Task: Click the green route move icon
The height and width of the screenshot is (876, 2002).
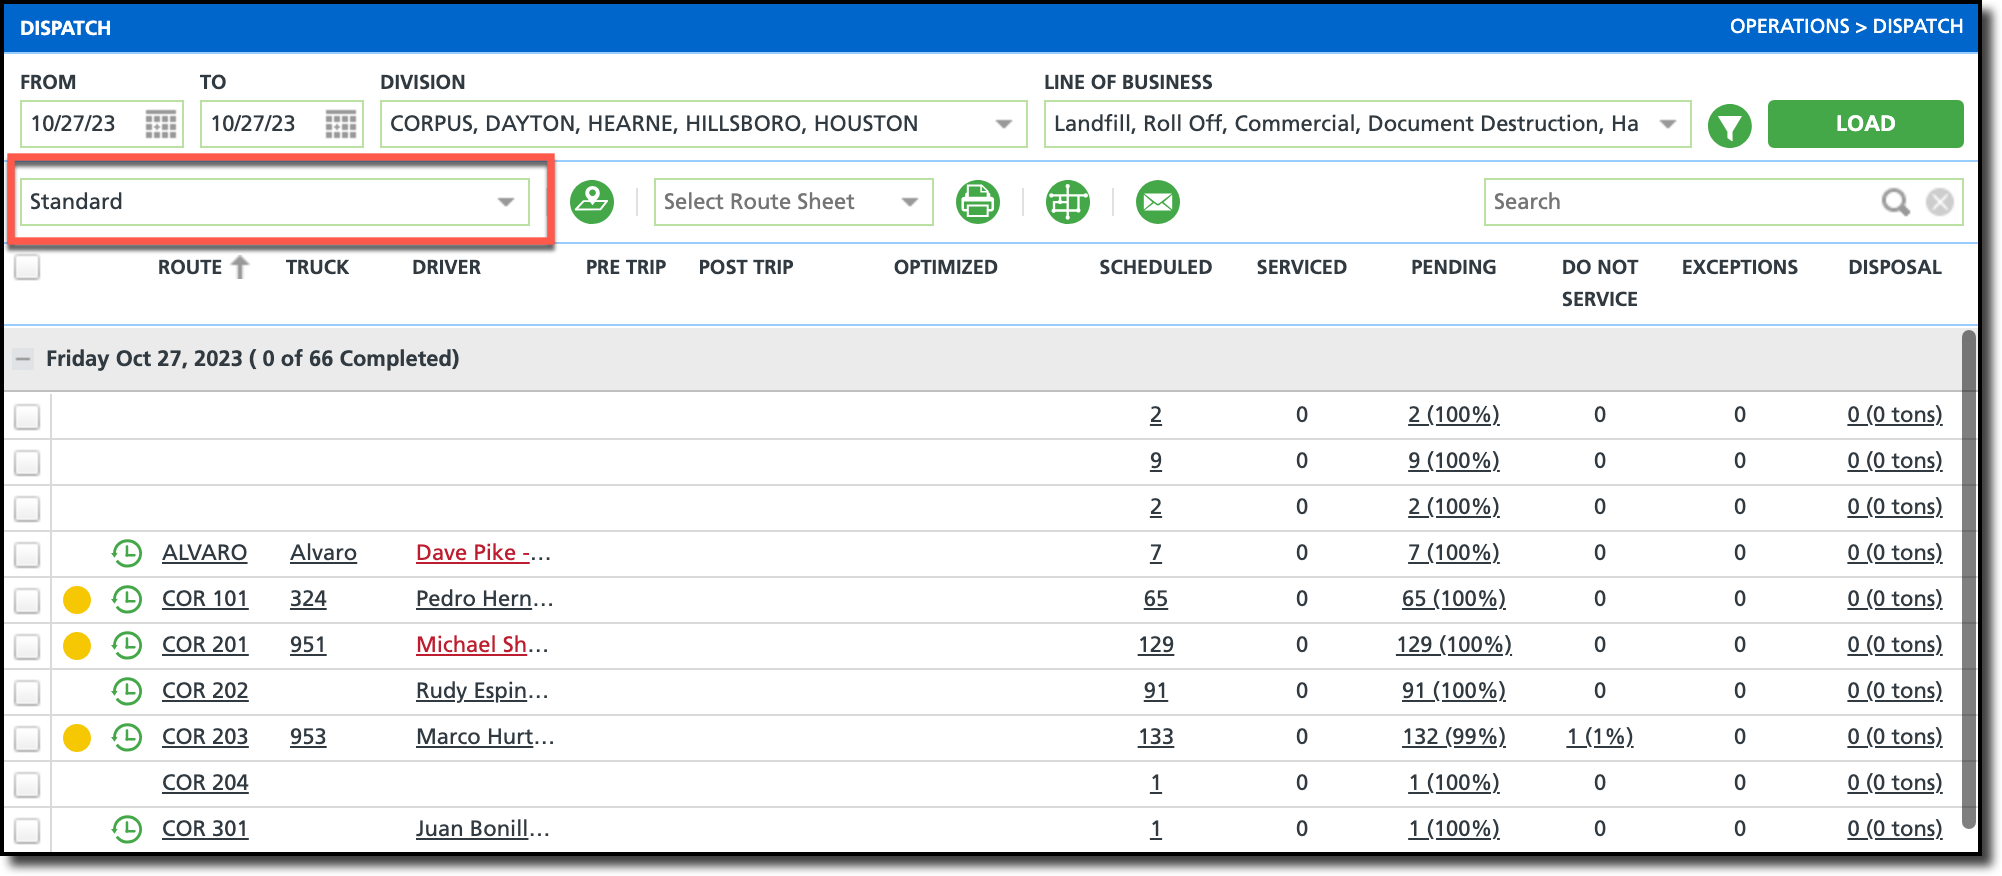Action: [x=1068, y=202]
